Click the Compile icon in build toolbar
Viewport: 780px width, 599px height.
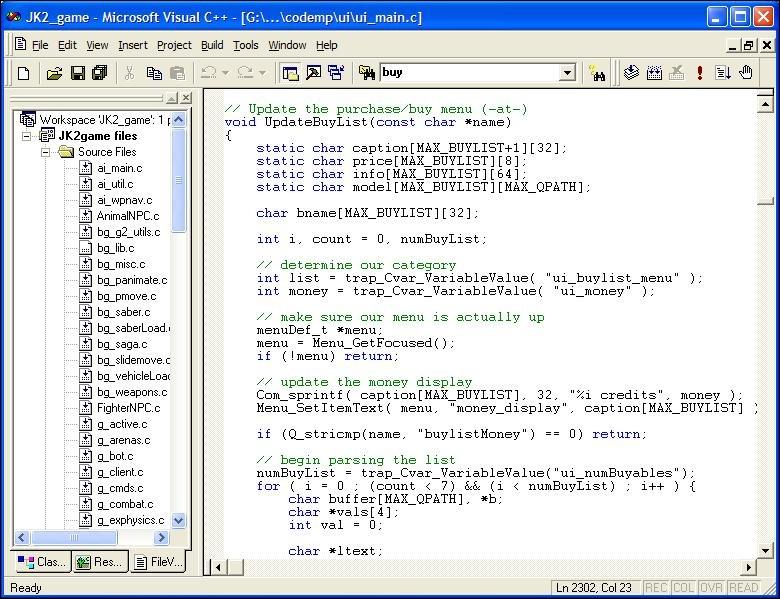tap(632, 73)
